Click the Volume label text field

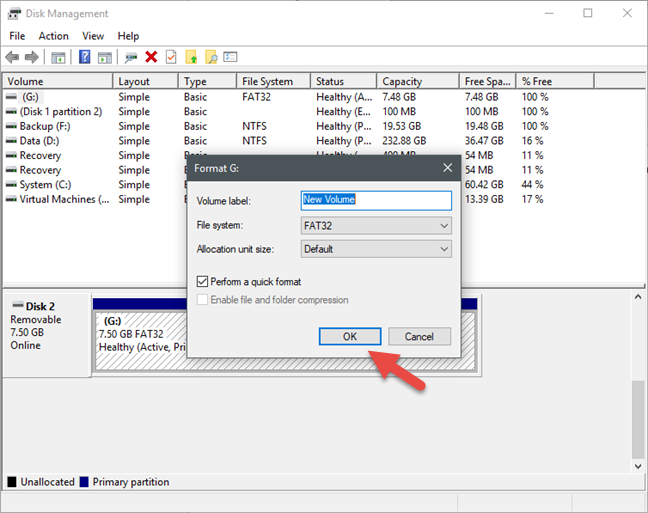(x=376, y=200)
